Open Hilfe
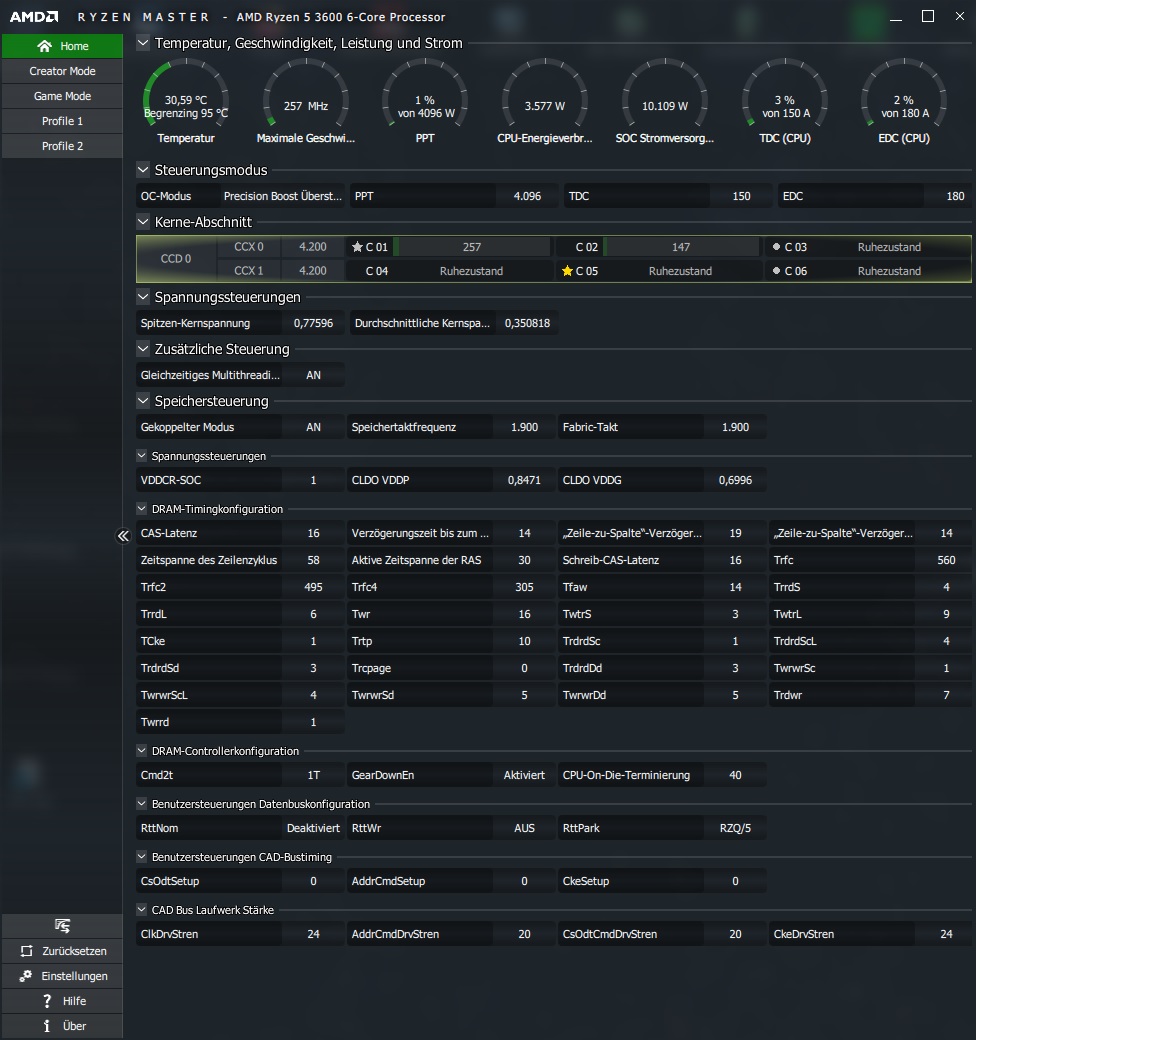Image resolution: width=1152 pixels, height=1040 pixels. (x=62, y=1001)
